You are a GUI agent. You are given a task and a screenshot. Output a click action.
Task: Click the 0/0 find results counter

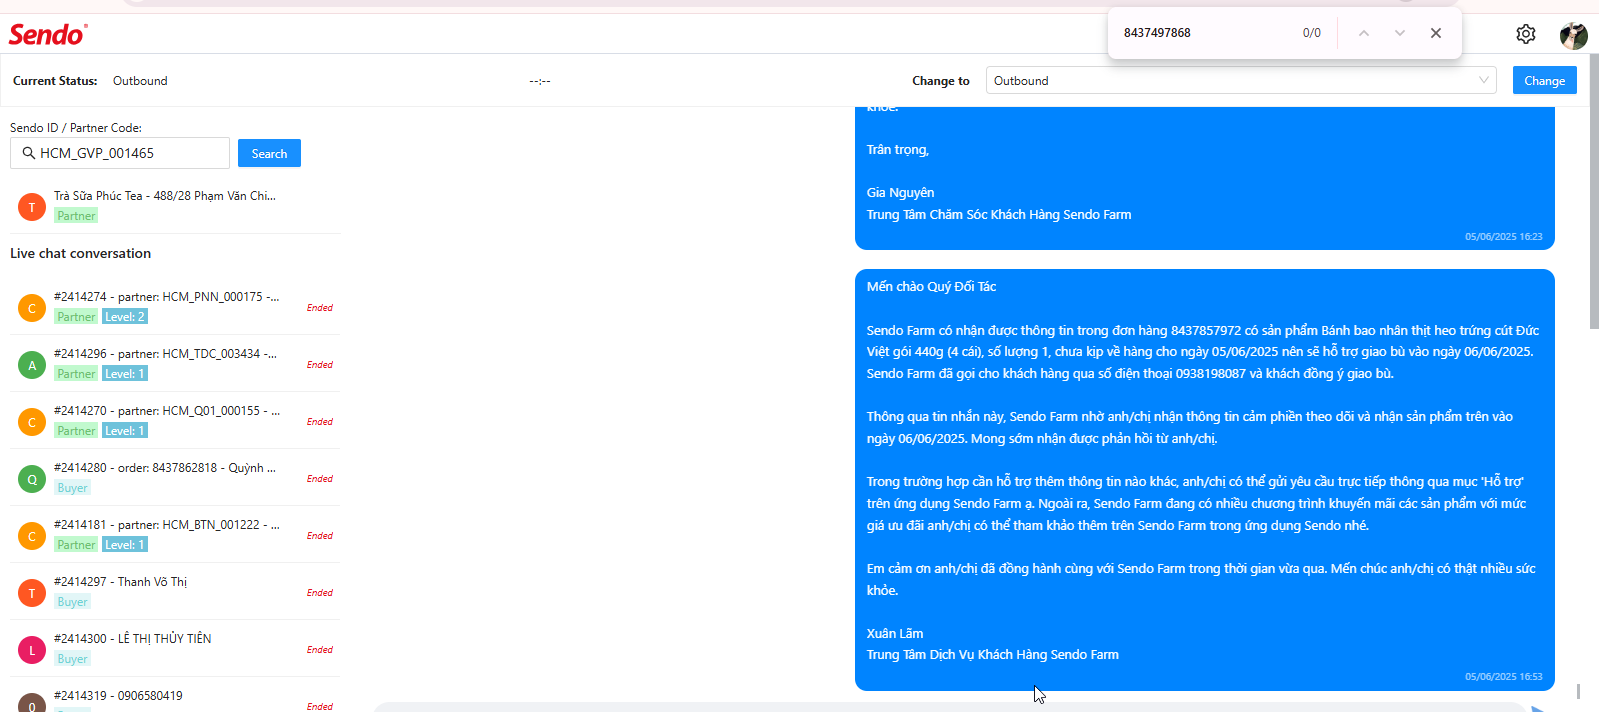click(1312, 33)
